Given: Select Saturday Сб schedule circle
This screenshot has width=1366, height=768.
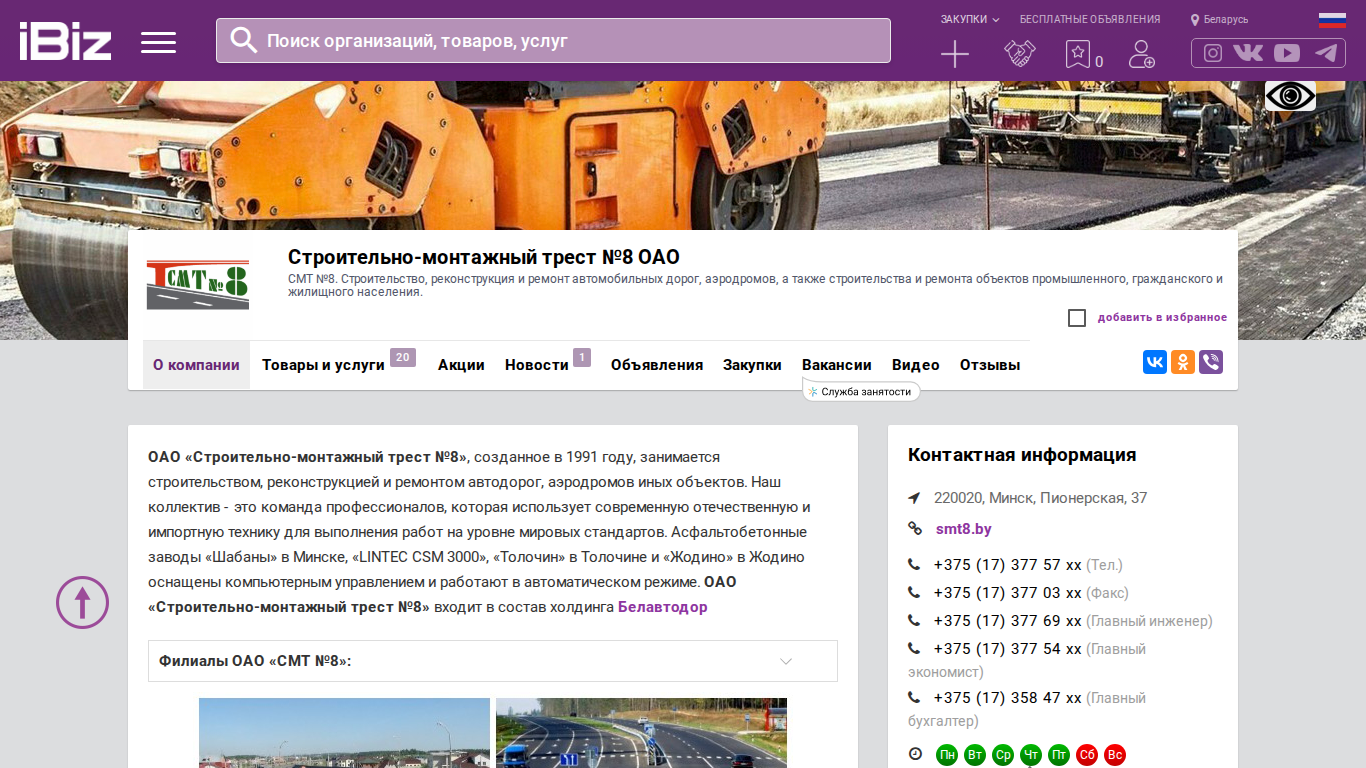Looking at the screenshot, I should tap(1087, 755).
